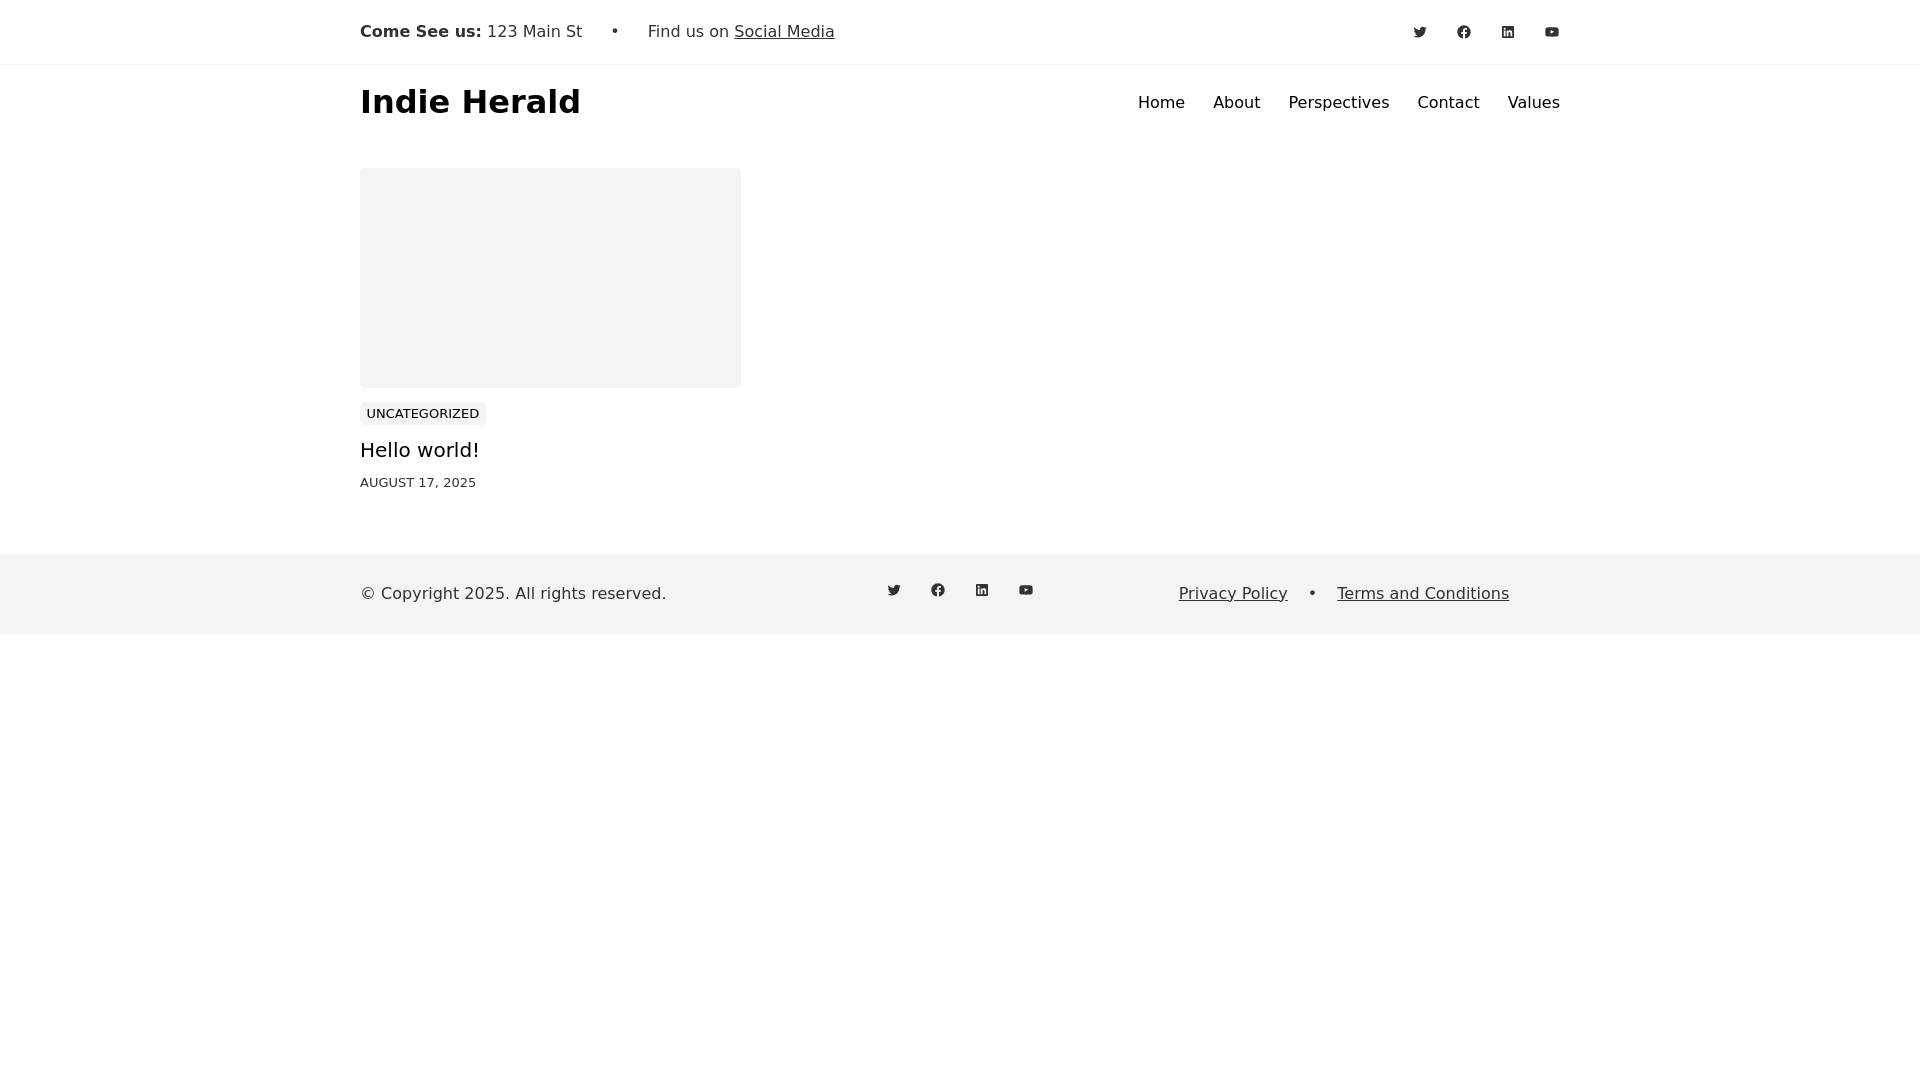Open the Privacy Policy link
Screen dimensions: 1920x1080
(1233, 594)
